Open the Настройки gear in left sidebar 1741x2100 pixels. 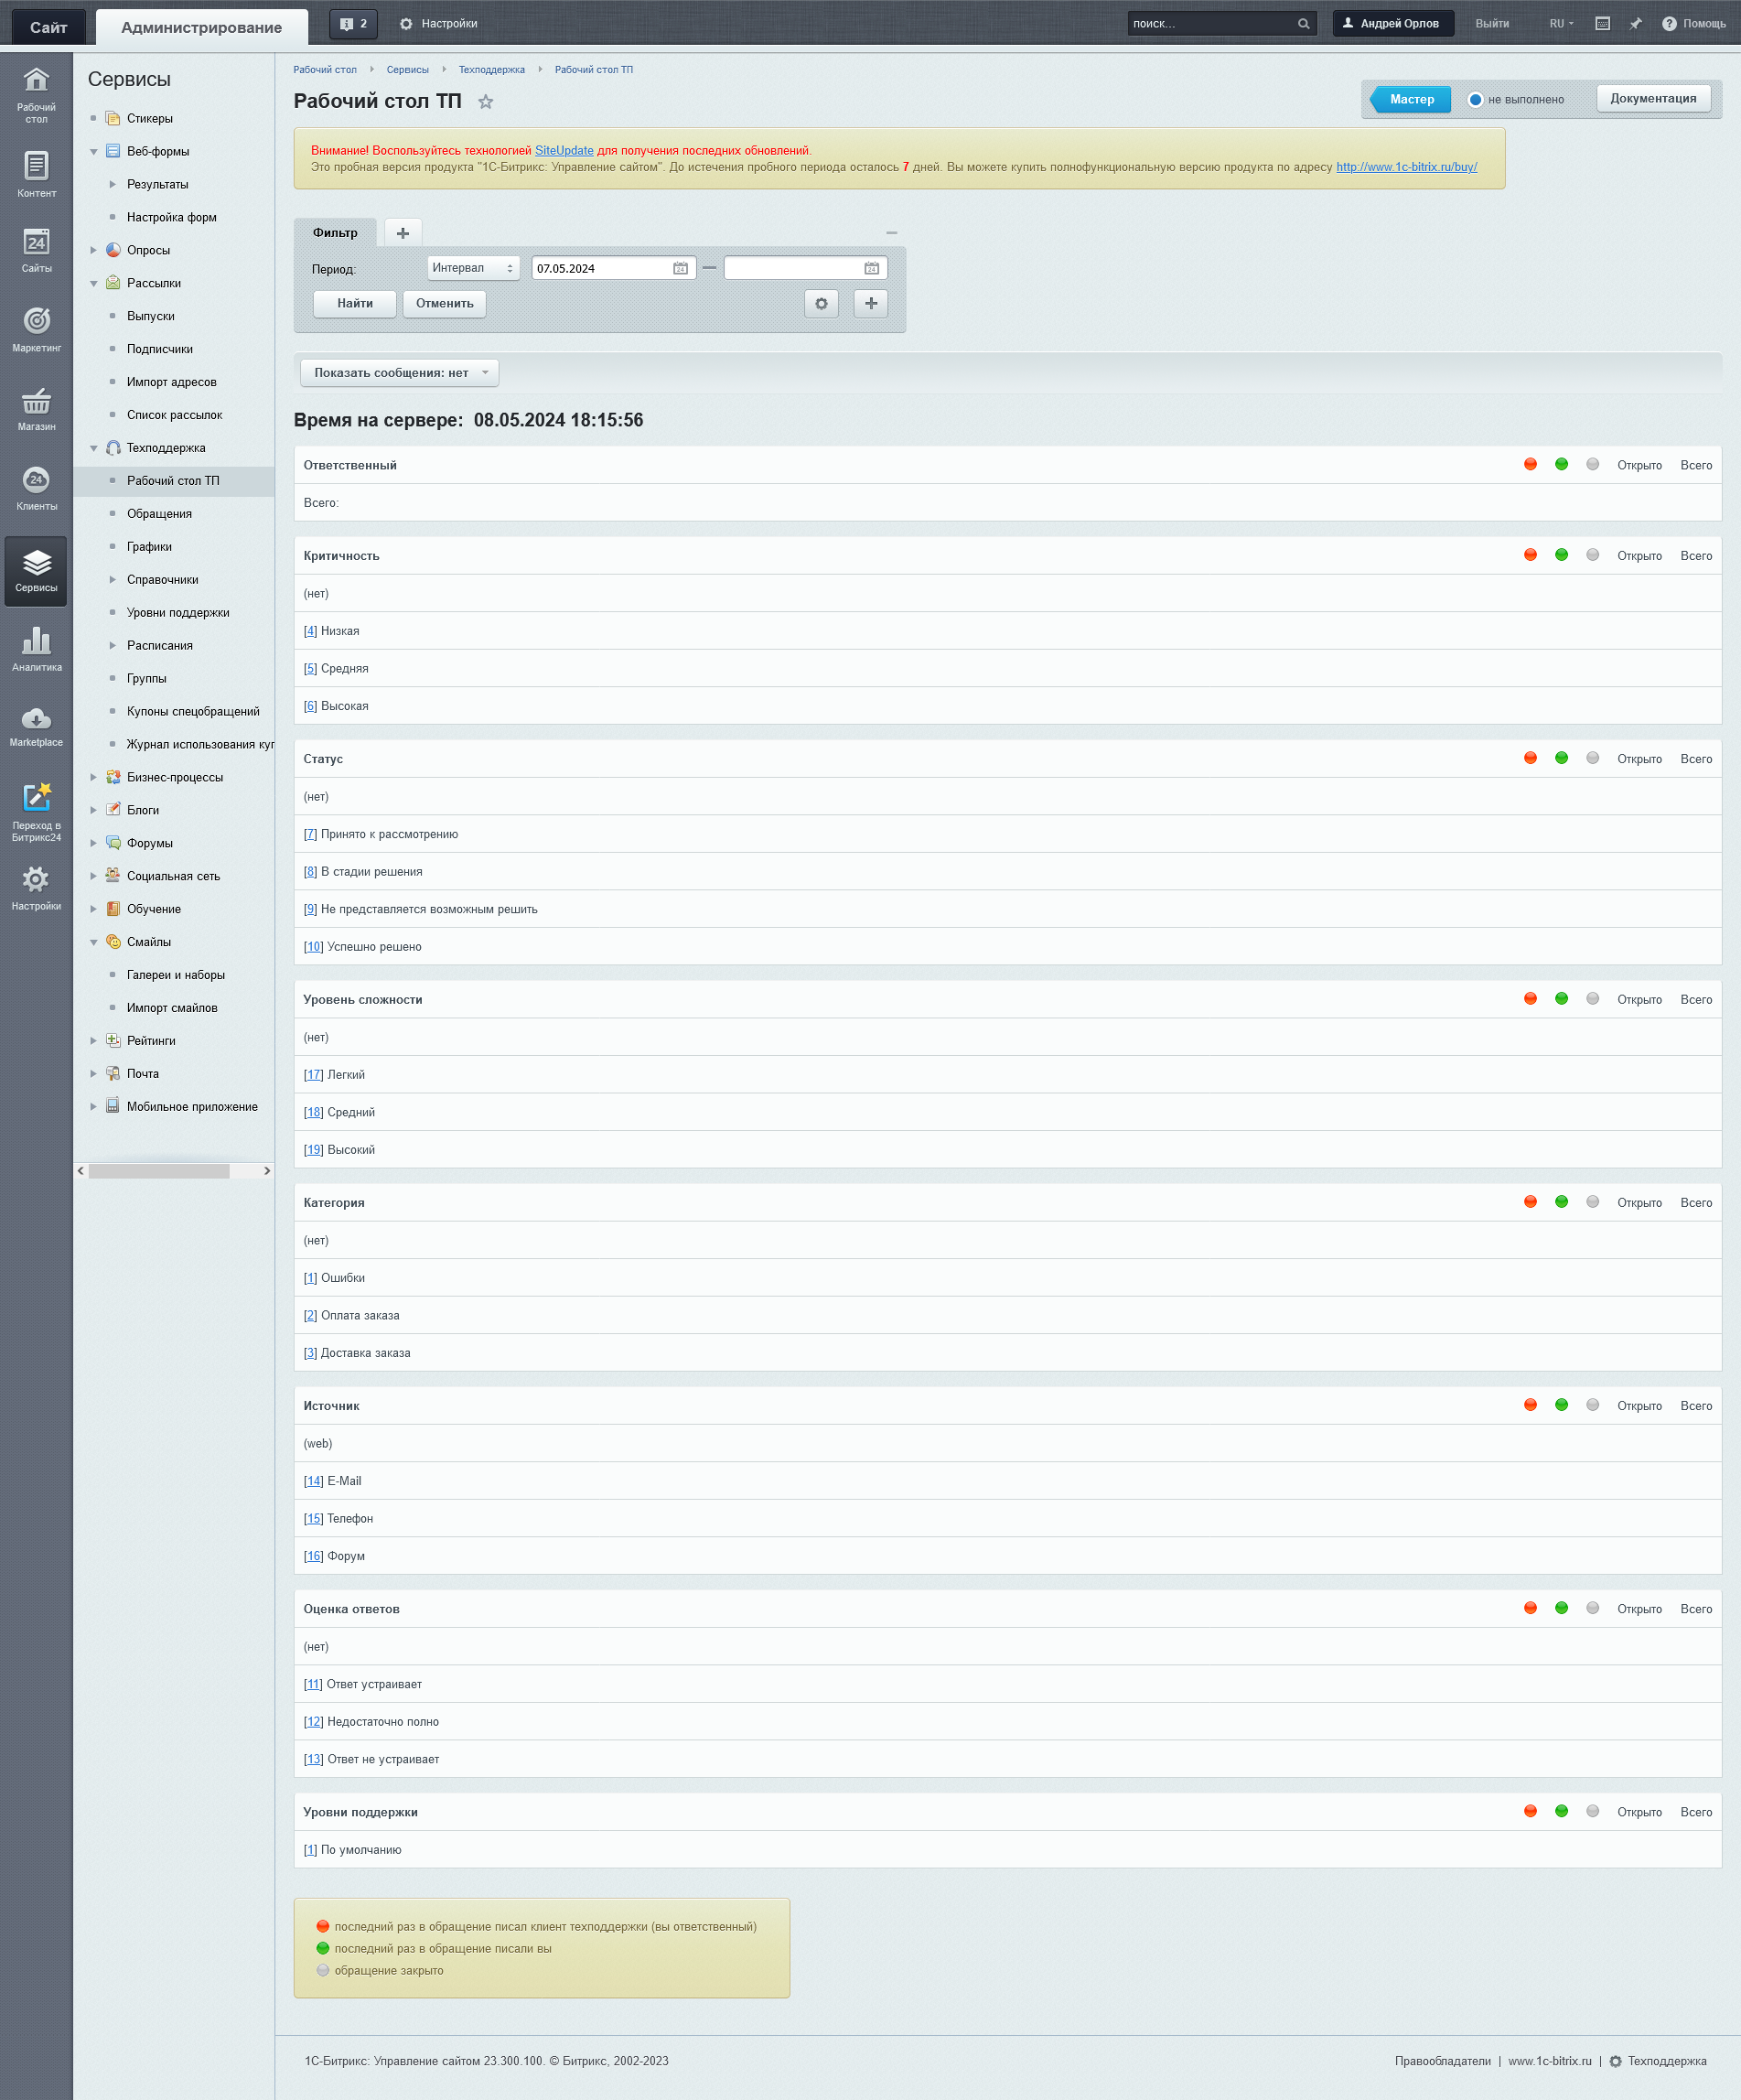[36, 887]
